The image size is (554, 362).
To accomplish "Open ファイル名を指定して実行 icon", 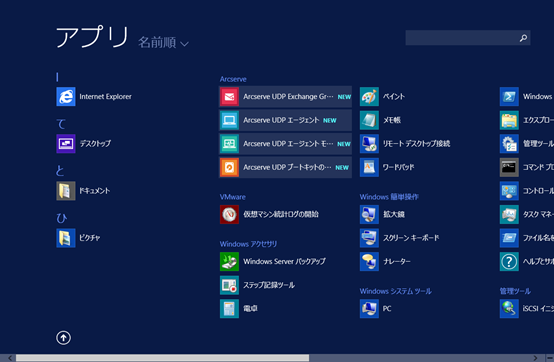I will [x=509, y=238].
